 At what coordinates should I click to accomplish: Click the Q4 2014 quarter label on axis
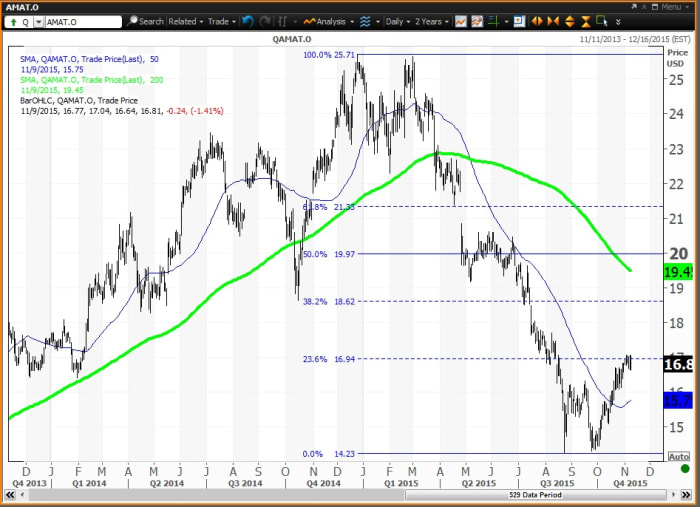tap(323, 483)
